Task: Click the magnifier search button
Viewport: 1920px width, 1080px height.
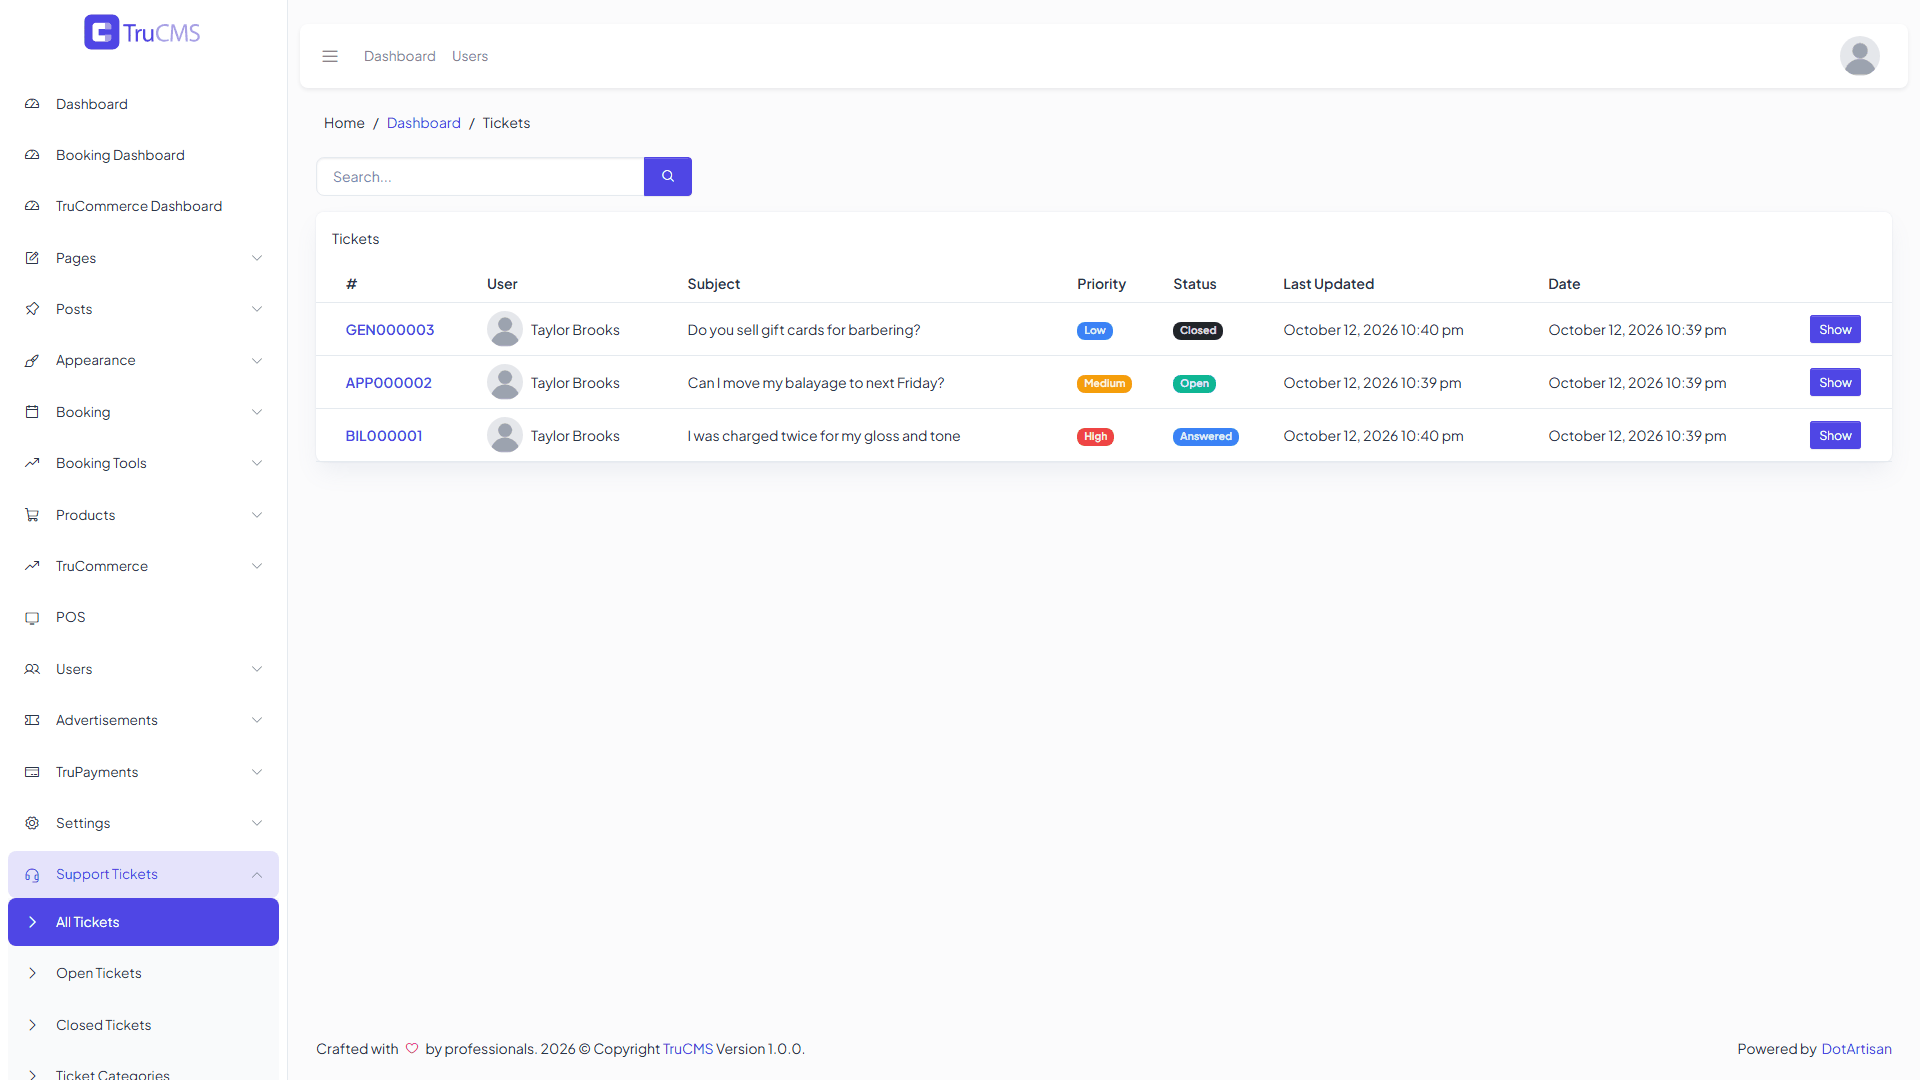Action: (668, 176)
